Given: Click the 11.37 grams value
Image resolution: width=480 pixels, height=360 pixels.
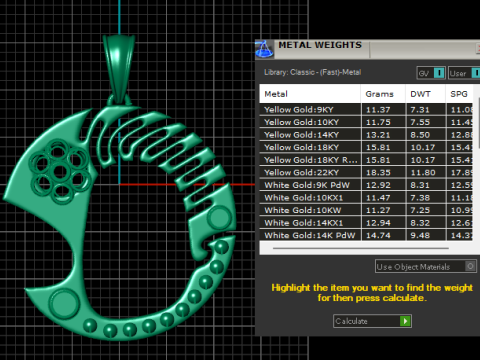Looking at the screenshot, I should point(378,110).
